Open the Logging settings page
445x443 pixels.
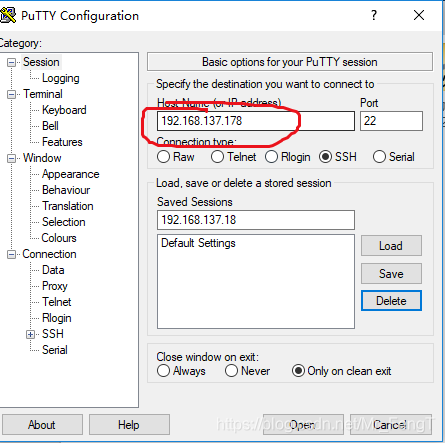click(x=61, y=78)
